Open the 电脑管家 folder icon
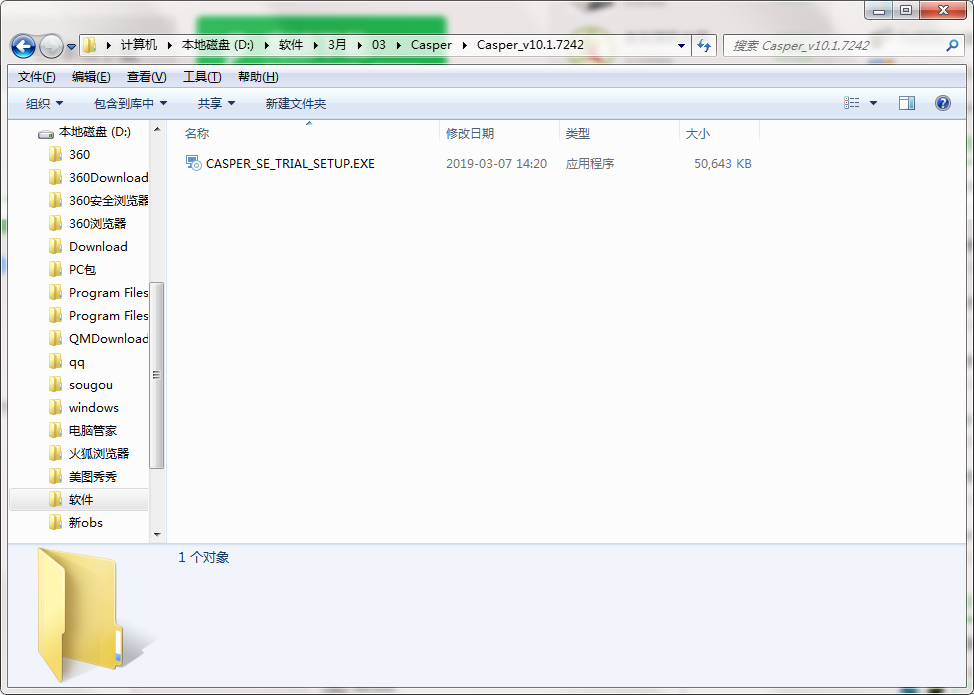The image size is (974, 695). [55, 430]
